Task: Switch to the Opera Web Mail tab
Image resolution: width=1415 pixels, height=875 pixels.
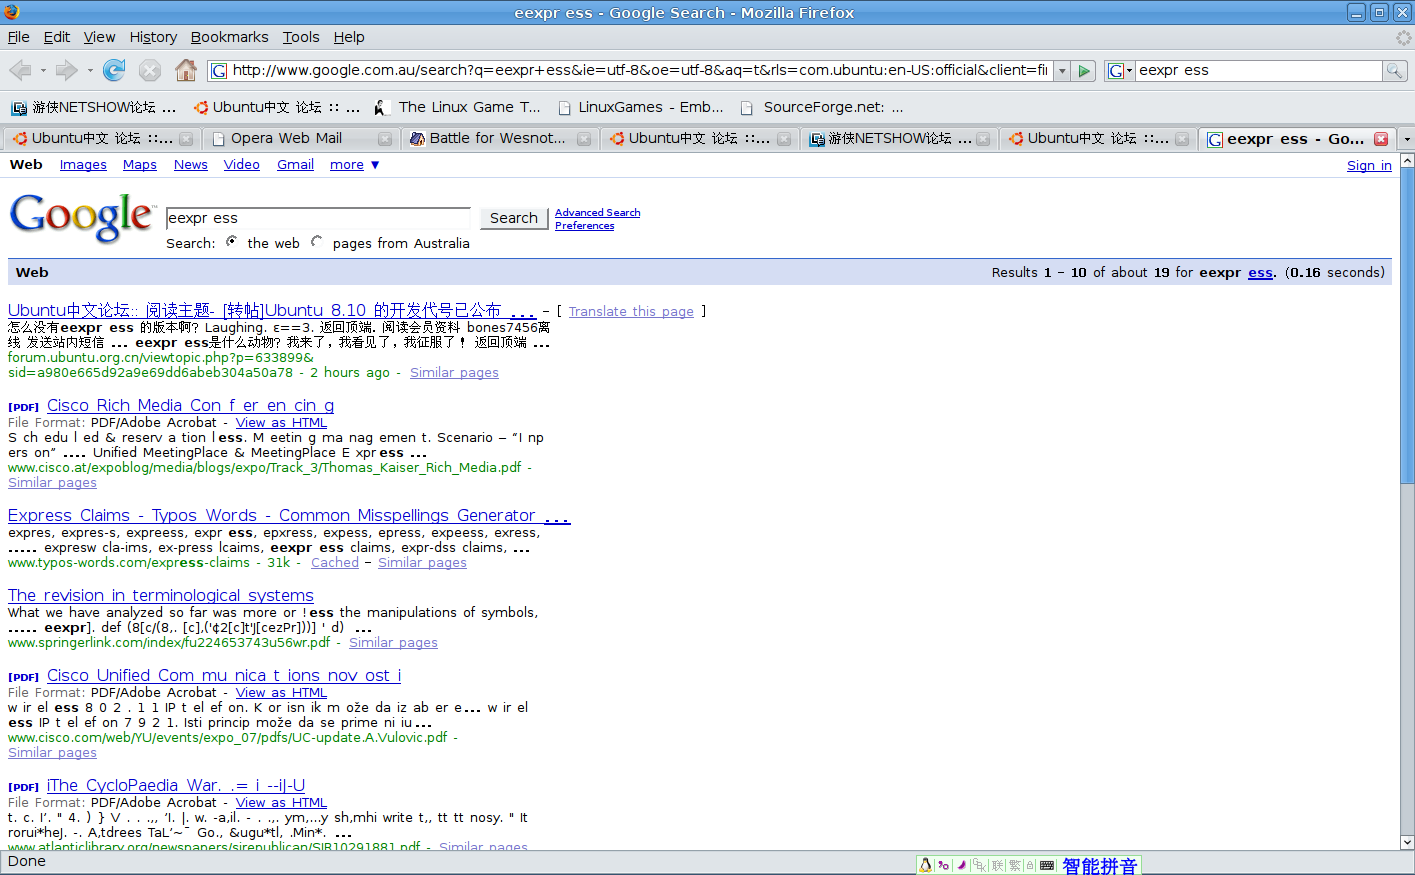Action: tap(299, 139)
